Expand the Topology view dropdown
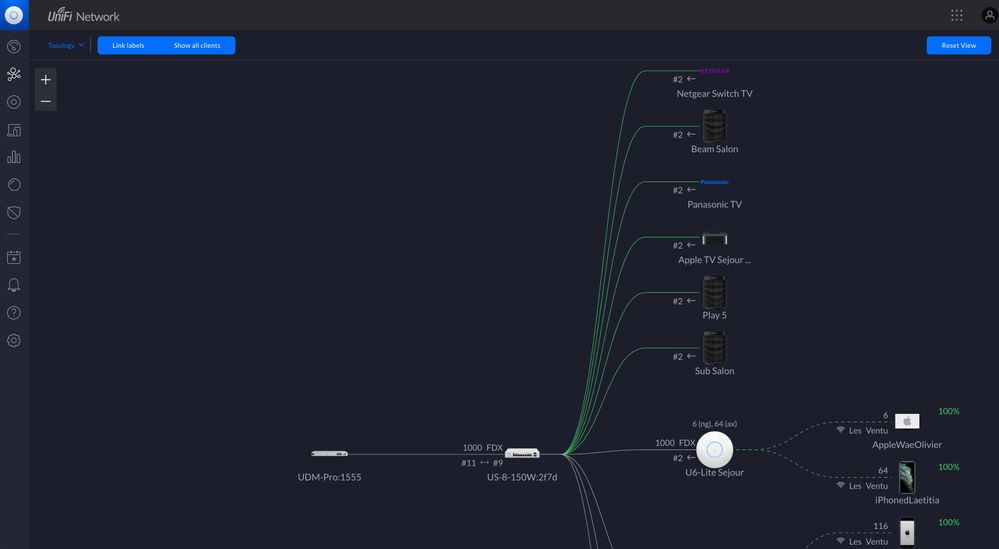The width and height of the screenshot is (999, 549). pyautogui.click(x=66, y=46)
